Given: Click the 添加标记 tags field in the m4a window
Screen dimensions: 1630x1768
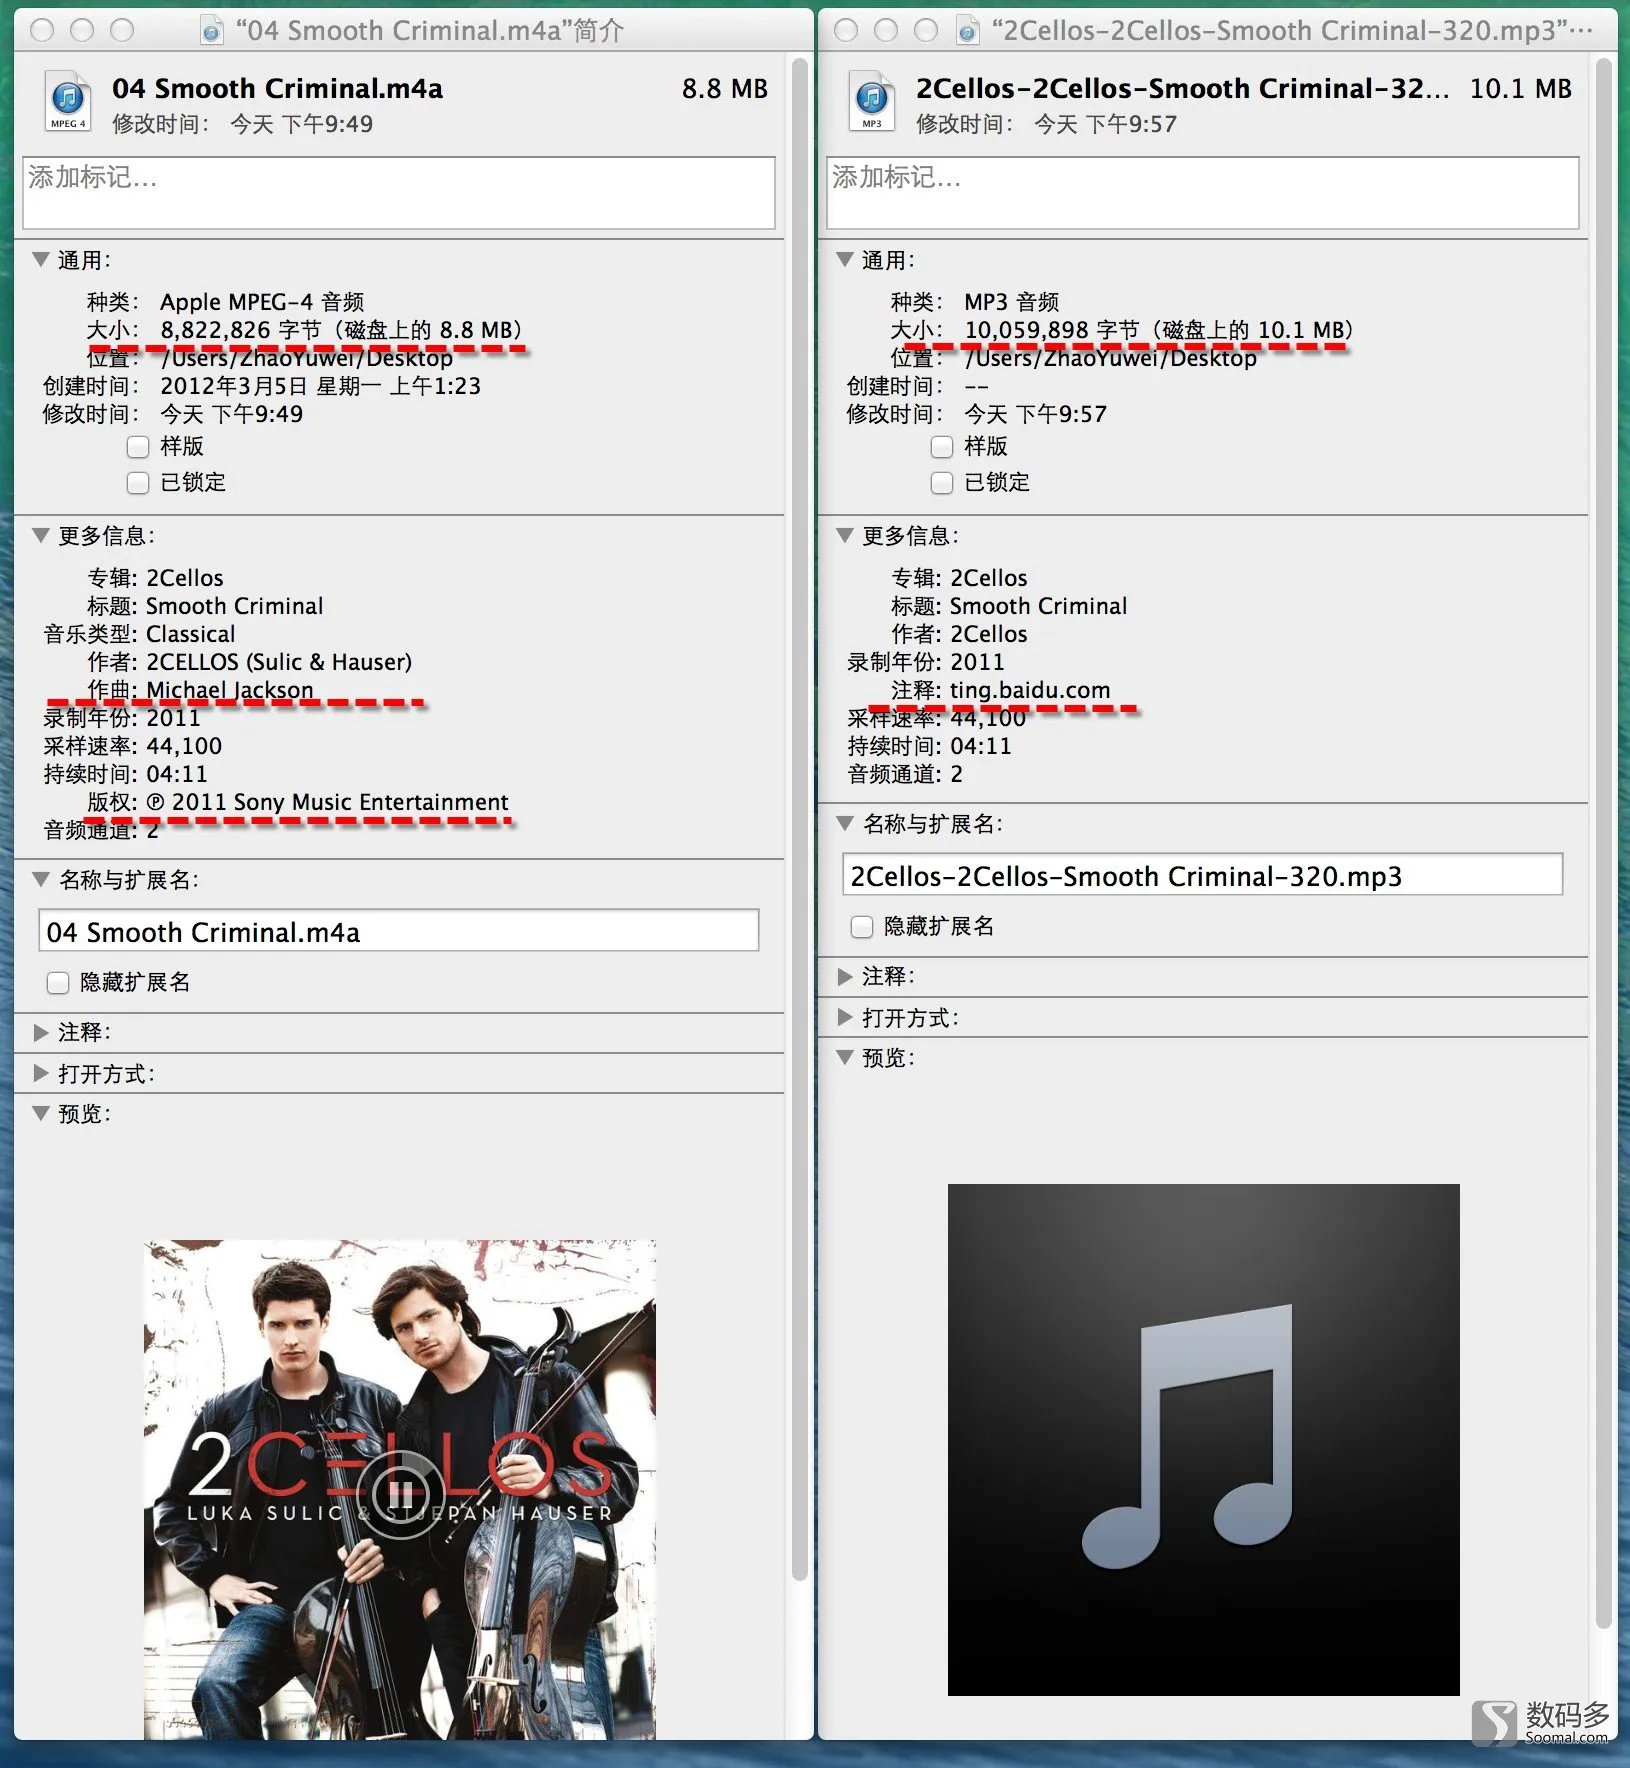Looking at the screenshot, I should pos(399,192).
